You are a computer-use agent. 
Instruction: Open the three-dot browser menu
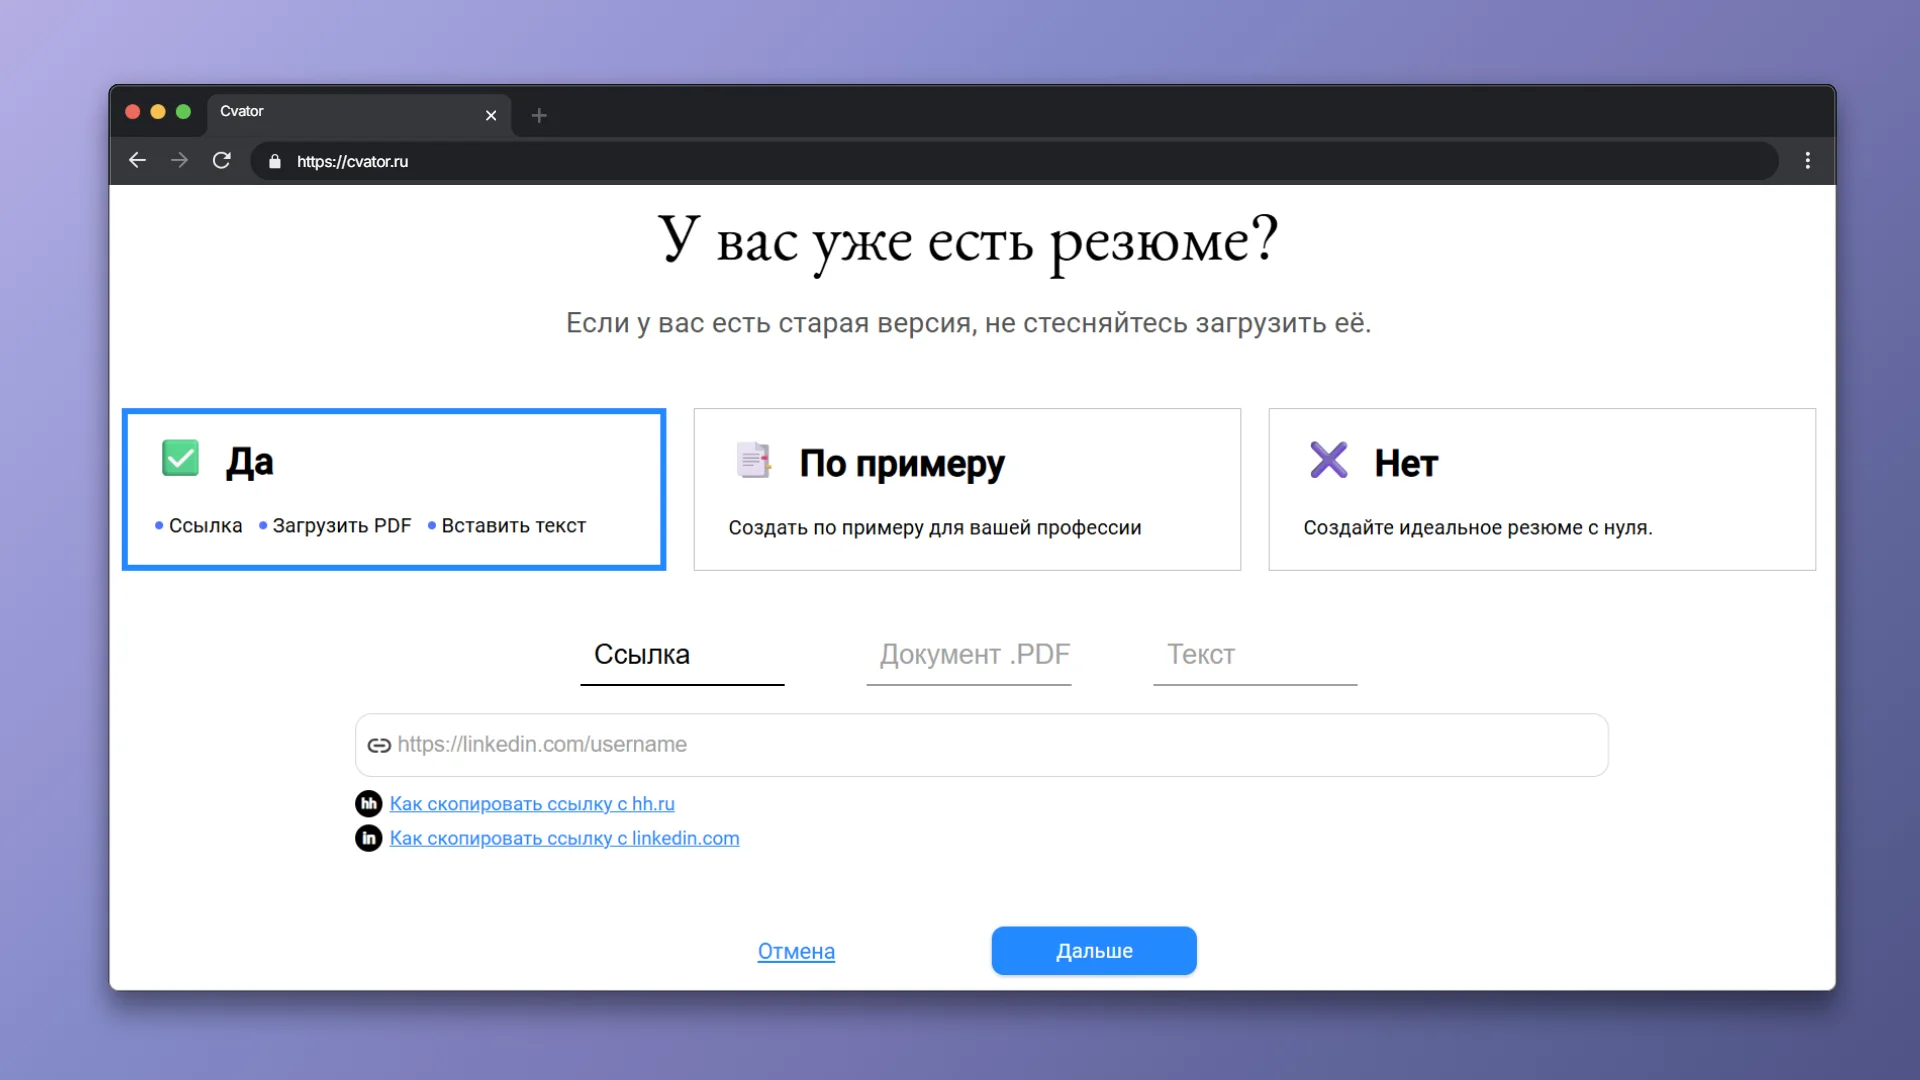[x=1808, y=160]
